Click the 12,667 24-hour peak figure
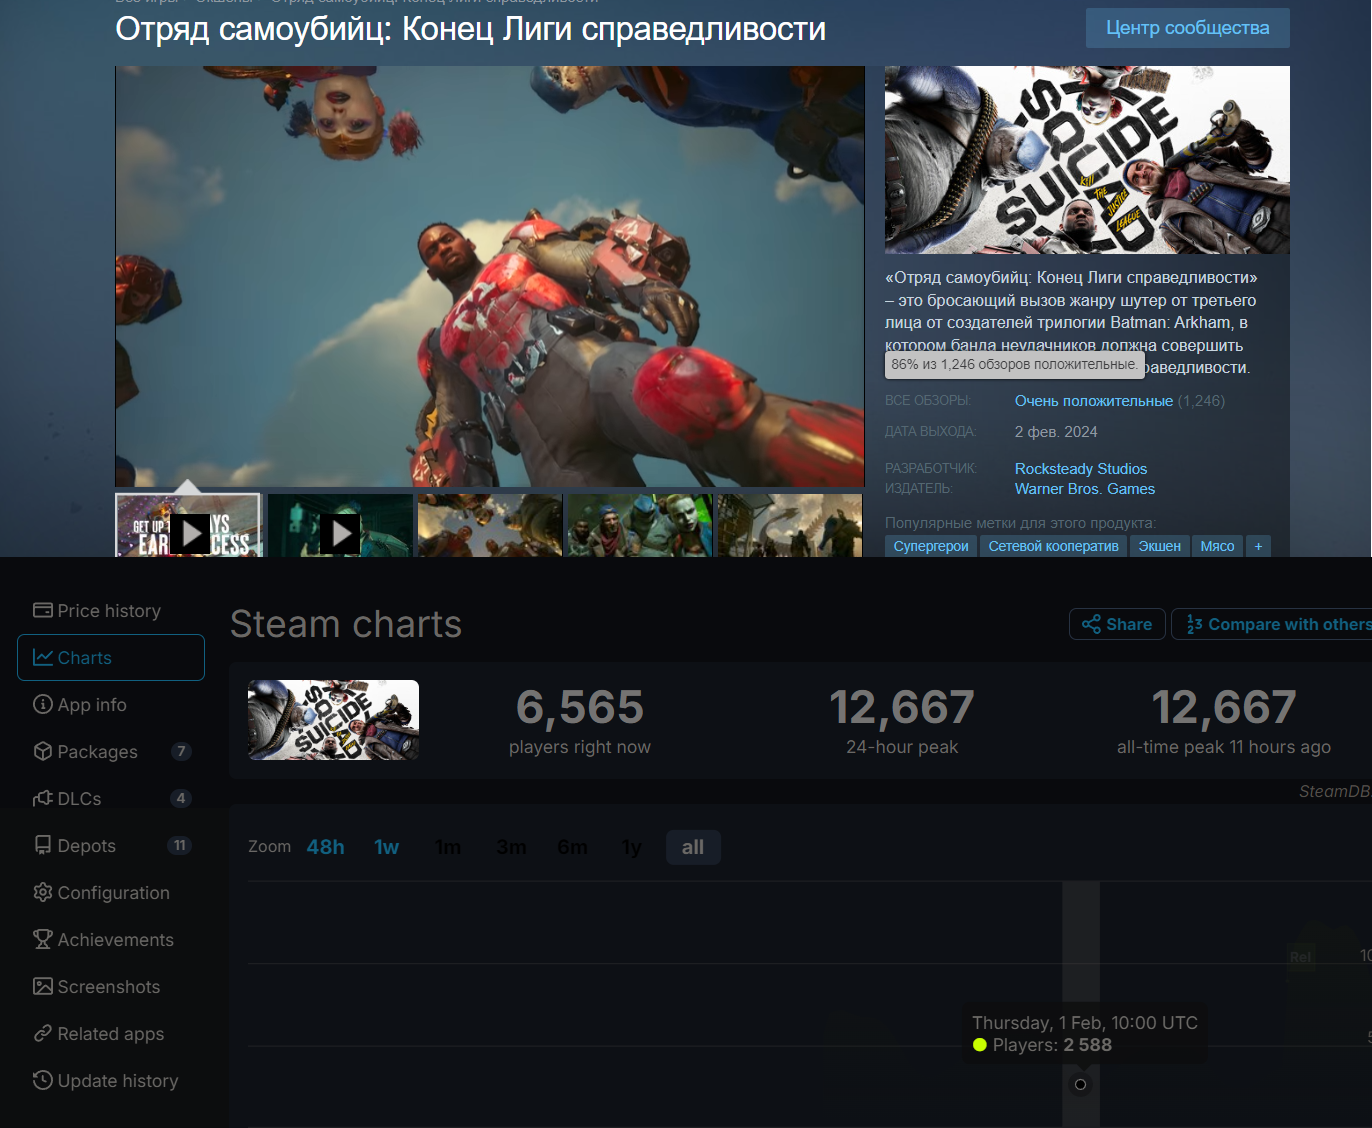 tap(902, 708)
